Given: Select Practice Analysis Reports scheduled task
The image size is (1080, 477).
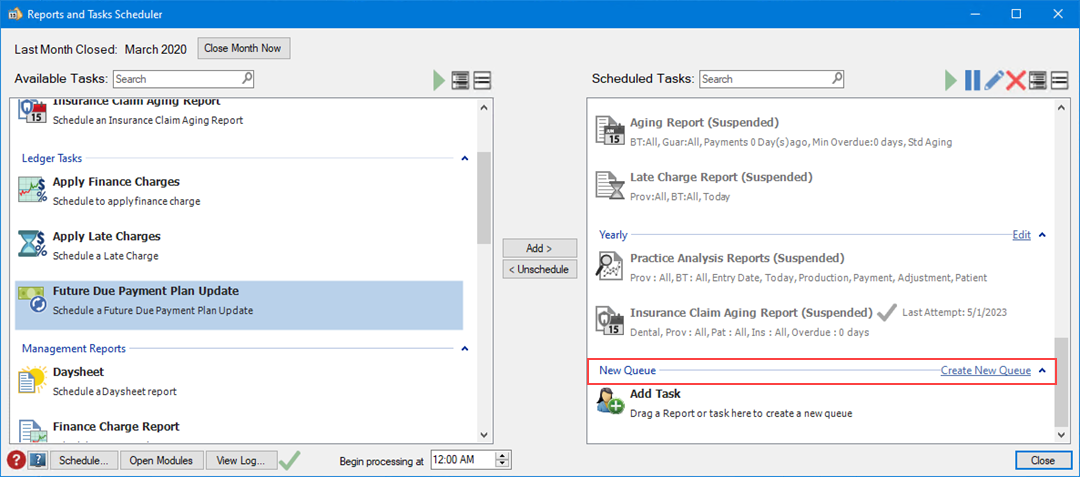Looking at the screenshot, I should tap(736, 258).
